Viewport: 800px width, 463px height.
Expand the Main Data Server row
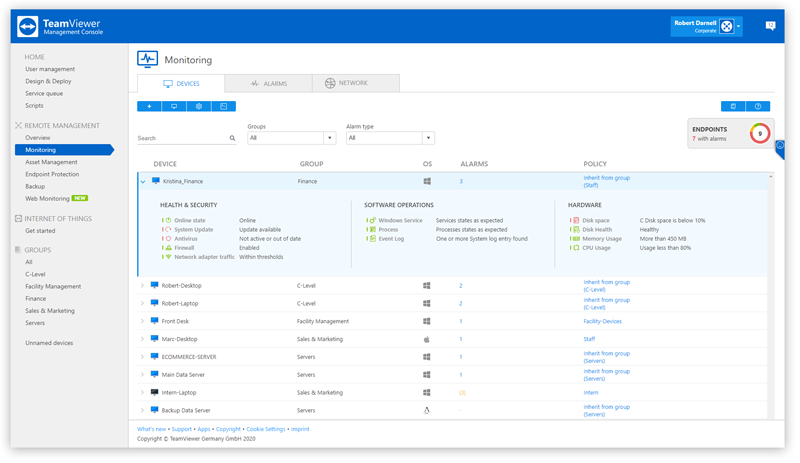click(x=143, y=375)
